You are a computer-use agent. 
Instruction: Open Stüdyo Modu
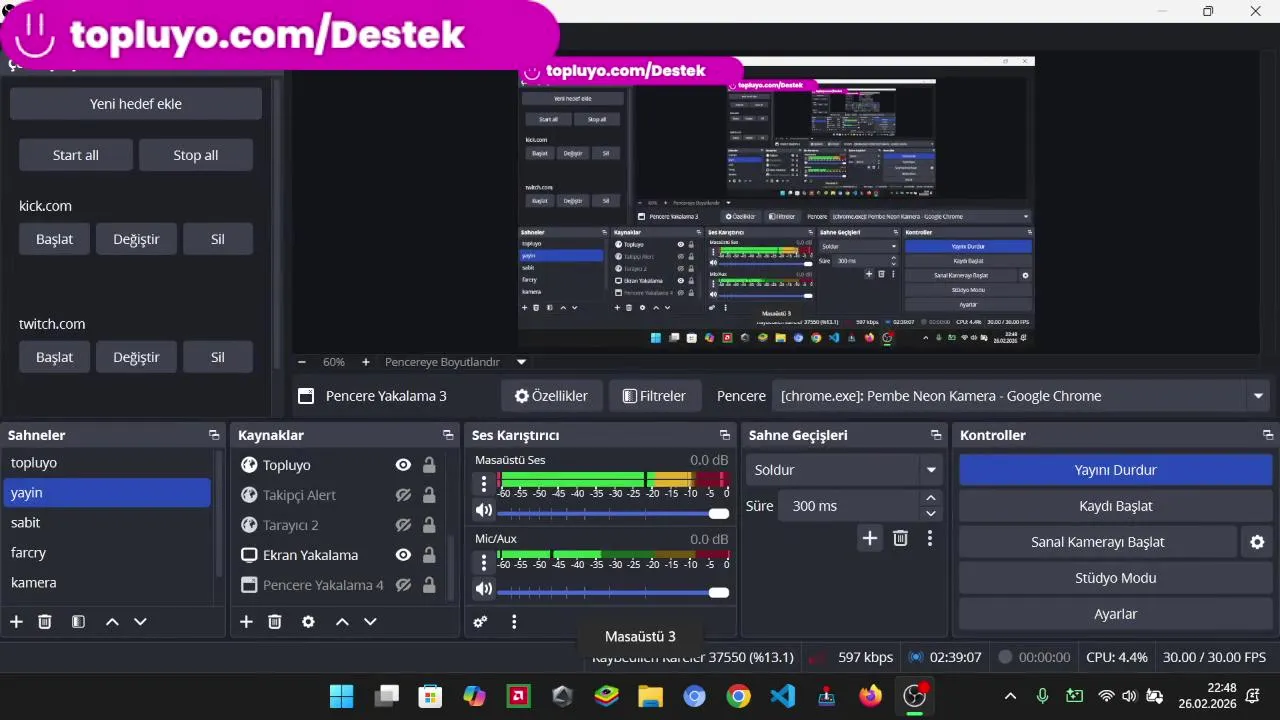pos(1115,578)
